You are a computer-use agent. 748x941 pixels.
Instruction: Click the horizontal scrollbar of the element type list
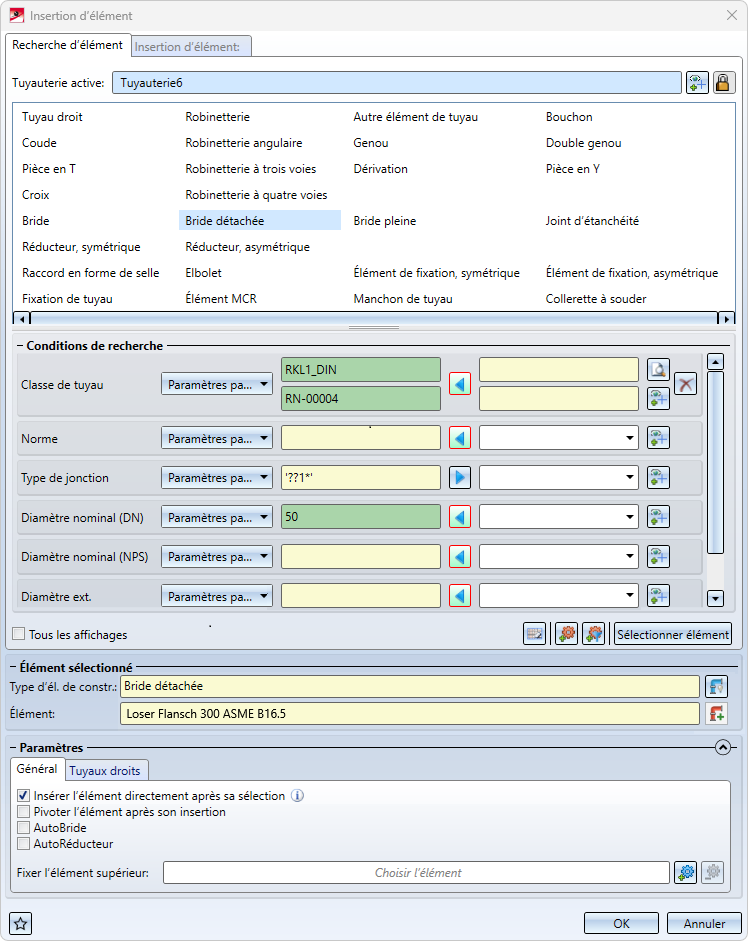tap(370, 319)
